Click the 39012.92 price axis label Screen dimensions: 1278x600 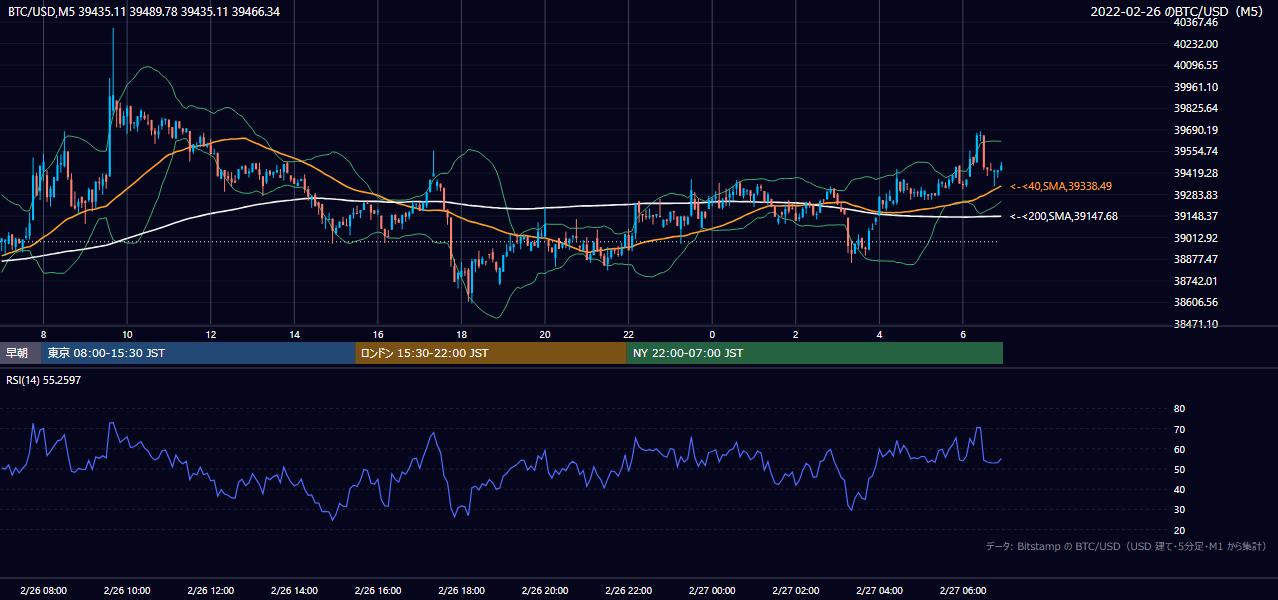1196,238
